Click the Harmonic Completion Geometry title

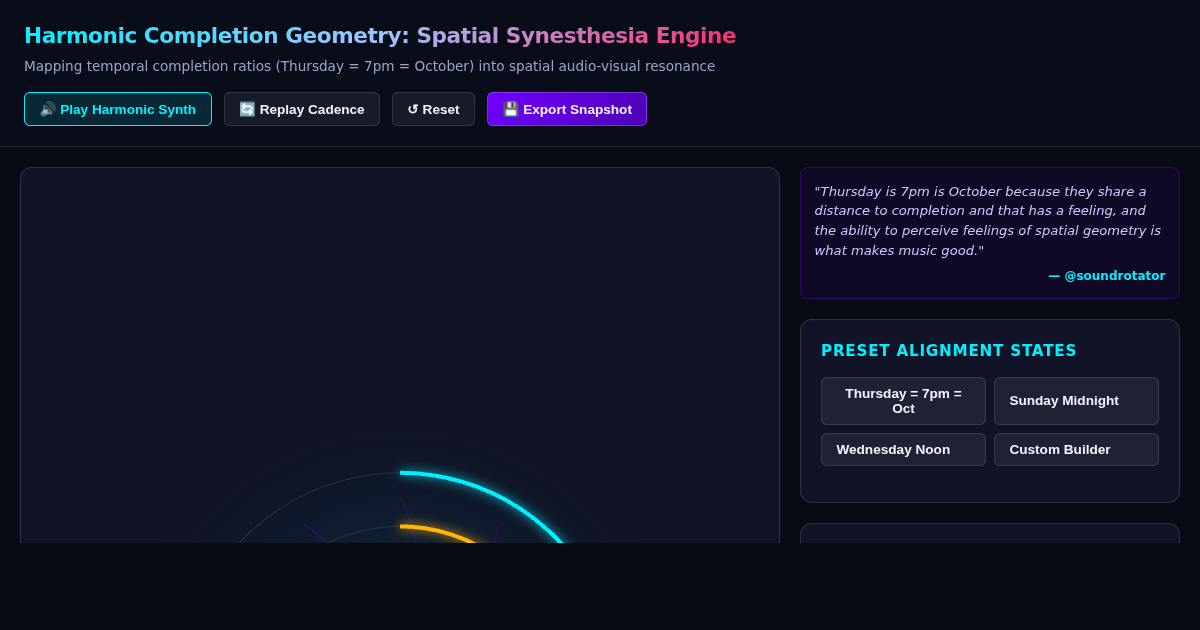380,36
